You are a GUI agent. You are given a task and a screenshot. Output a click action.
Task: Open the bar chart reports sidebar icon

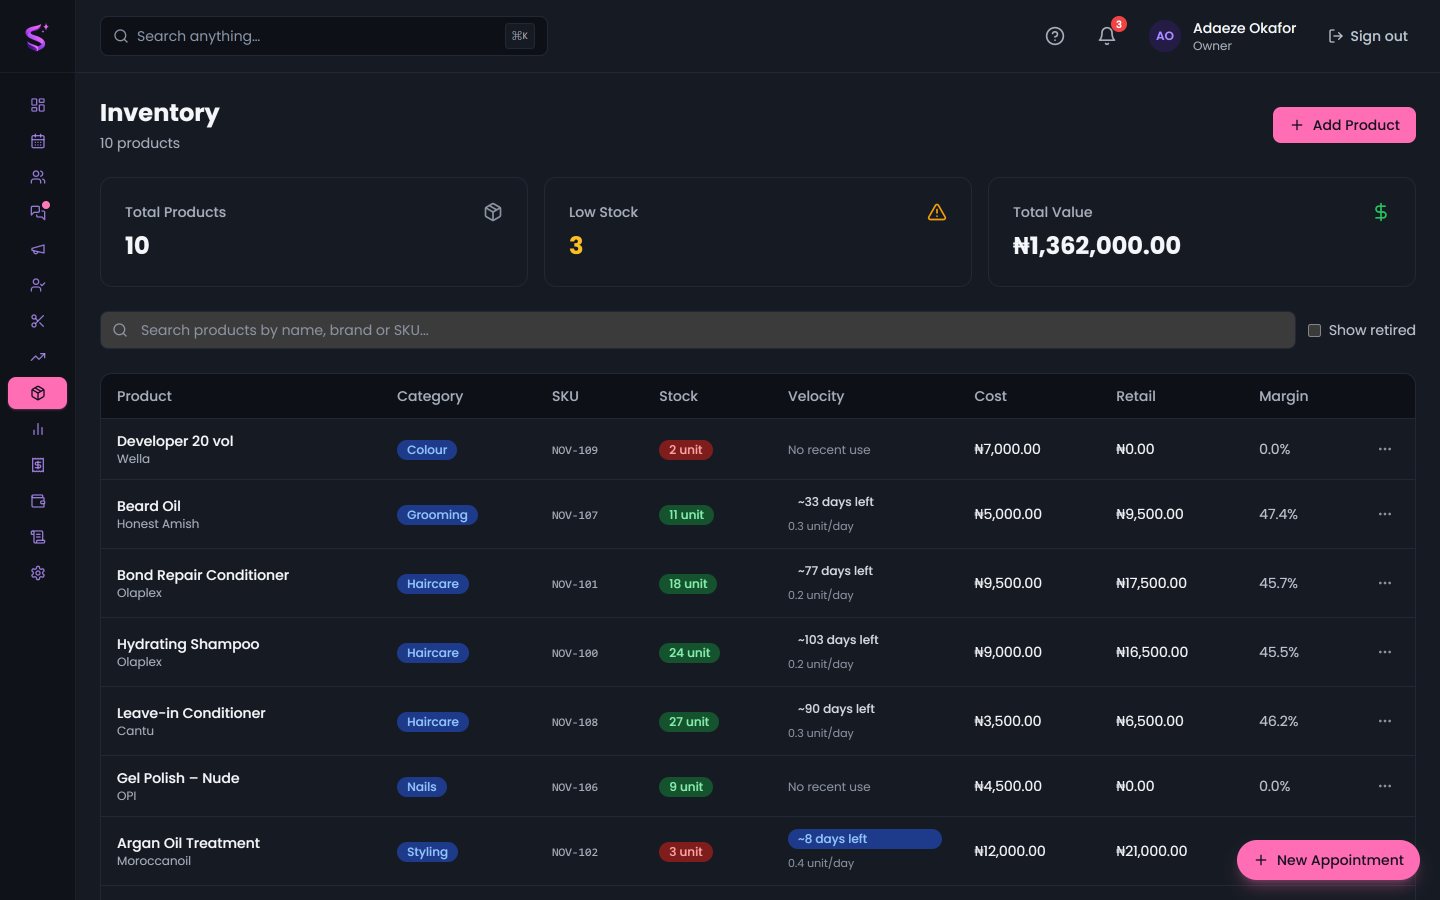(38, 429)
